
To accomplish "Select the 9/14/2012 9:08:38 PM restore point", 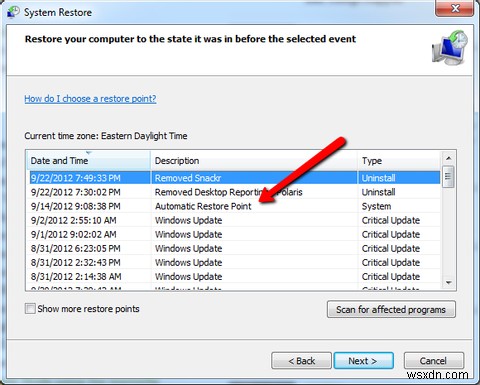I will click(235, 206).
